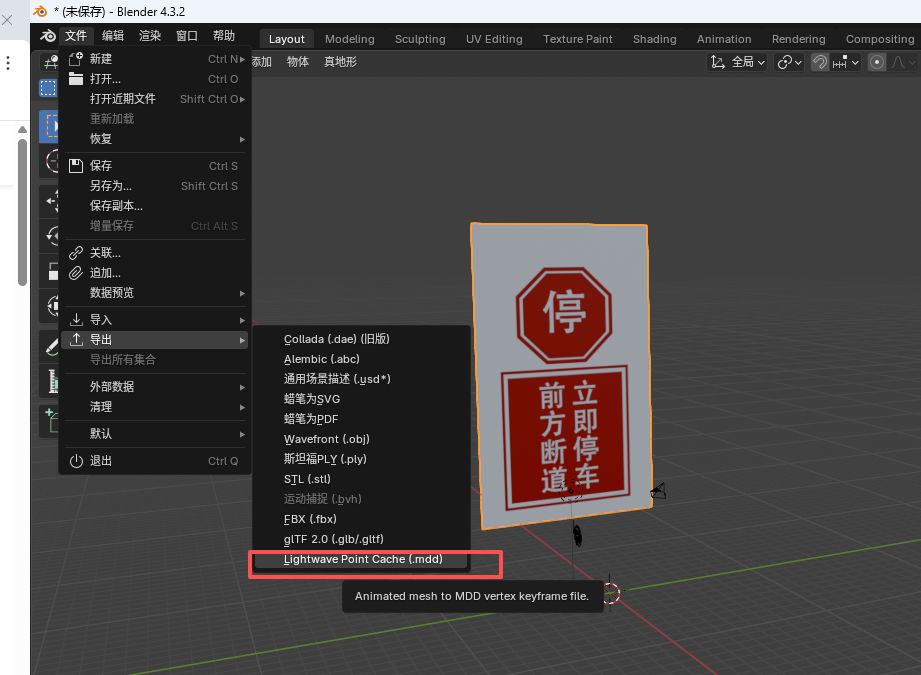921x675 pixels.
Task: Click the Save (保存) floppy disk item
Action: click(101, 166)
